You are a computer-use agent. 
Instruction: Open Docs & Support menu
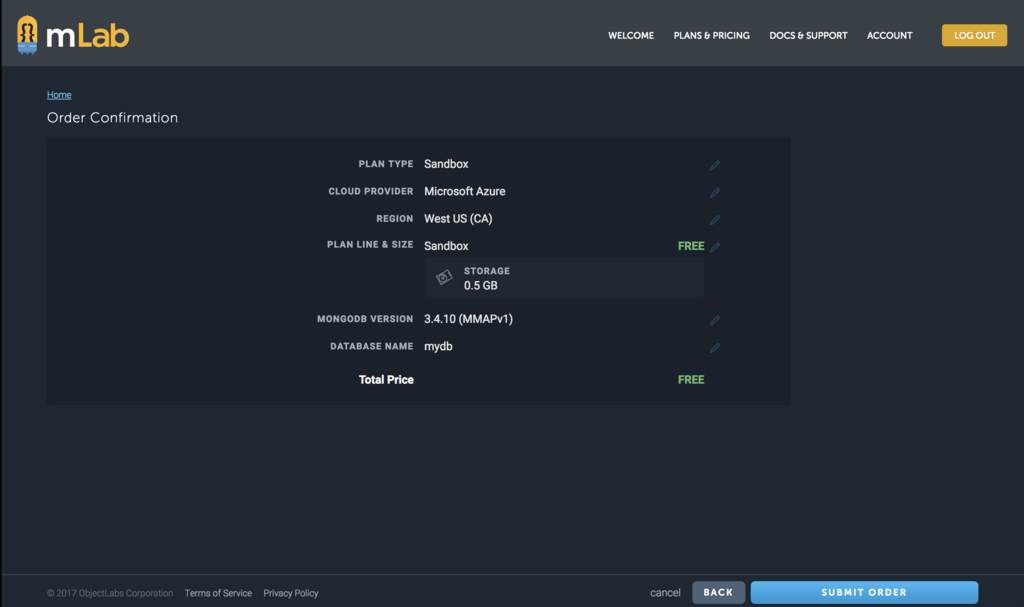808,35
